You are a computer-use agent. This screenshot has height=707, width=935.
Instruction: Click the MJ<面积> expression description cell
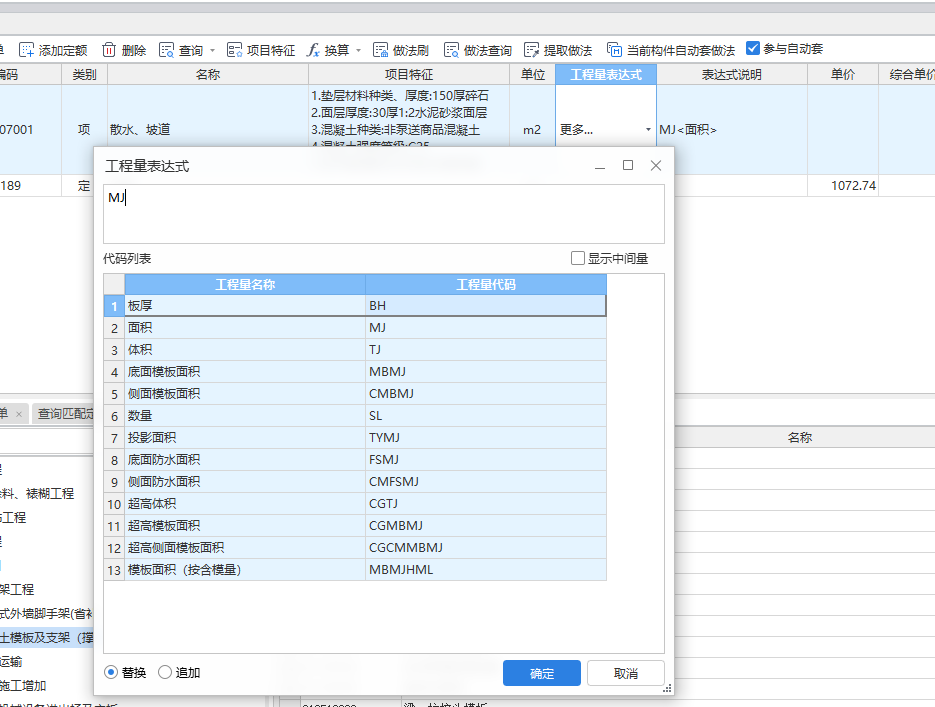tap(732, 129)
